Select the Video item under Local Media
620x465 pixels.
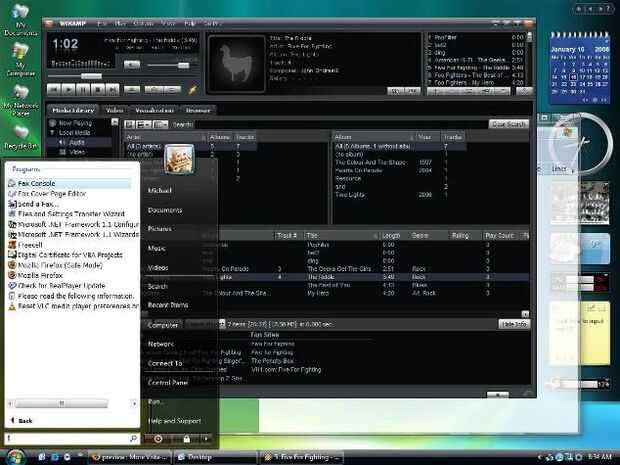click(x=77, y=151)
